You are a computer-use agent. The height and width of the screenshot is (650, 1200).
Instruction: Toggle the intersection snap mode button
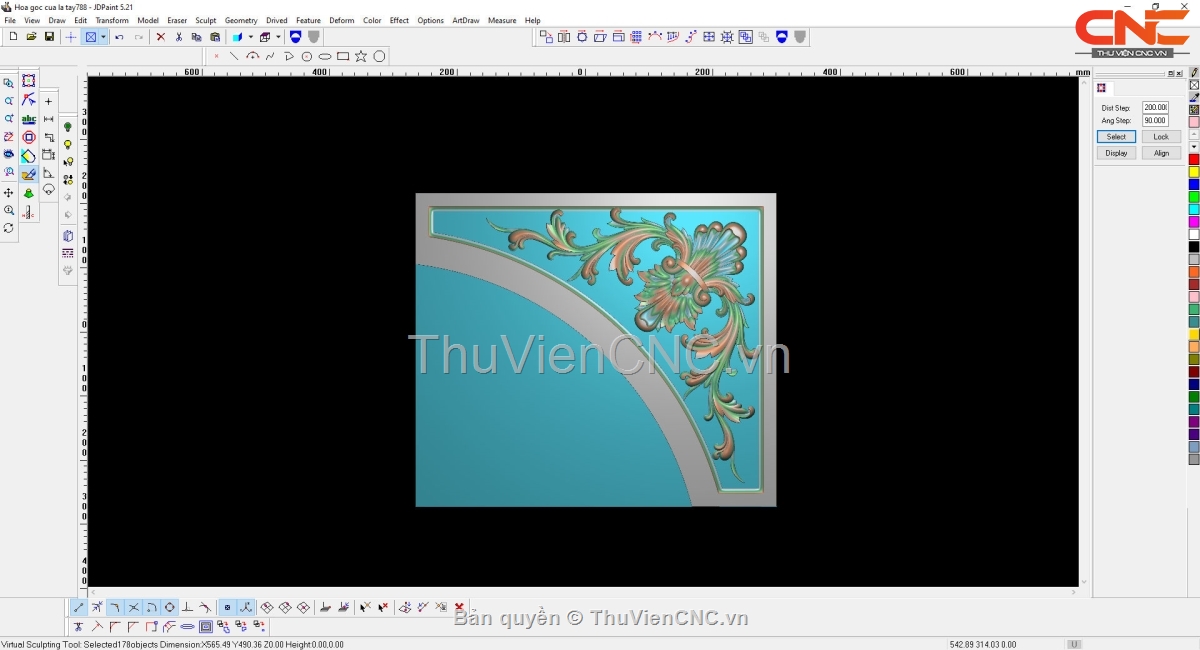[x=133, y=607]
